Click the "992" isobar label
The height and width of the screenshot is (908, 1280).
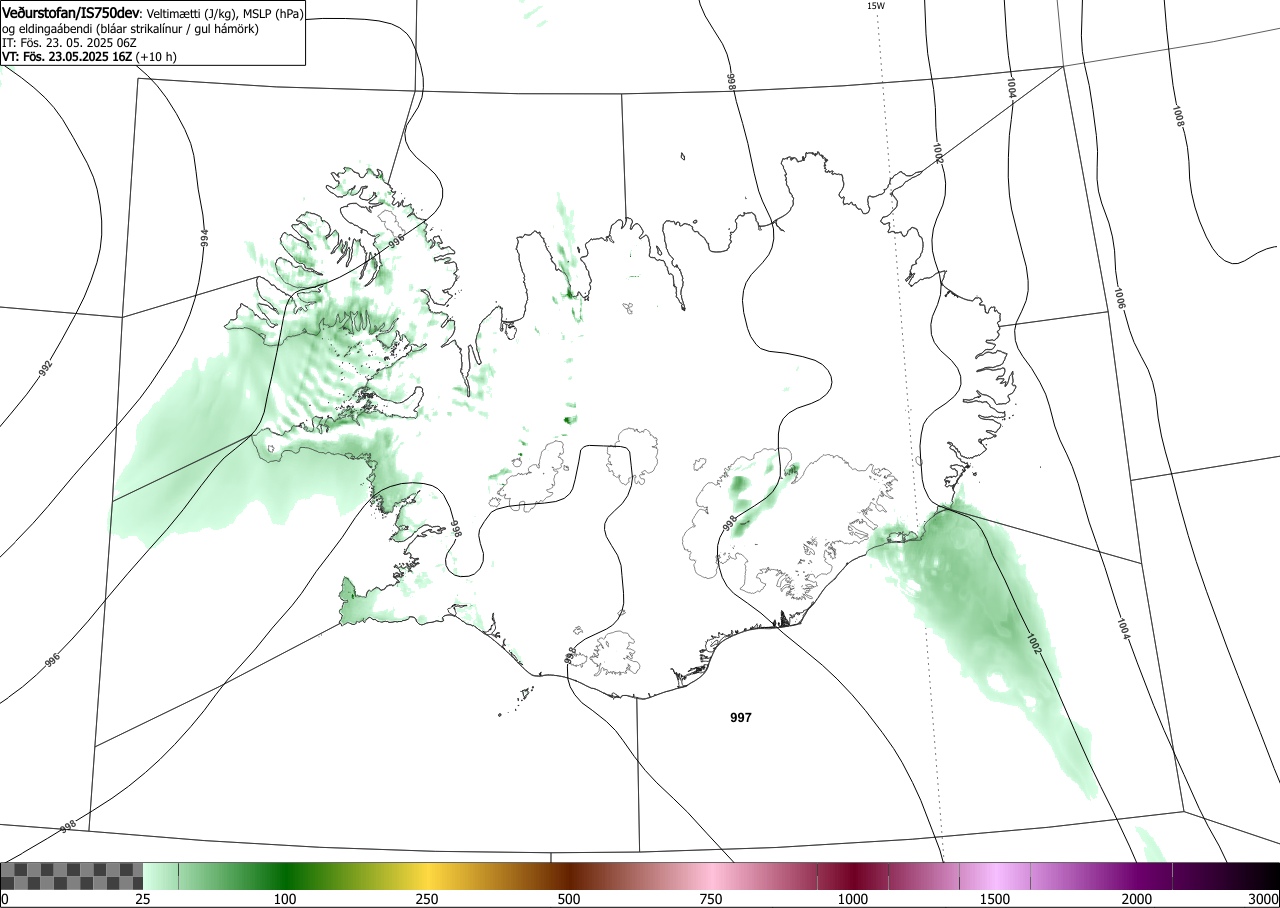click(x=45, y=367)
